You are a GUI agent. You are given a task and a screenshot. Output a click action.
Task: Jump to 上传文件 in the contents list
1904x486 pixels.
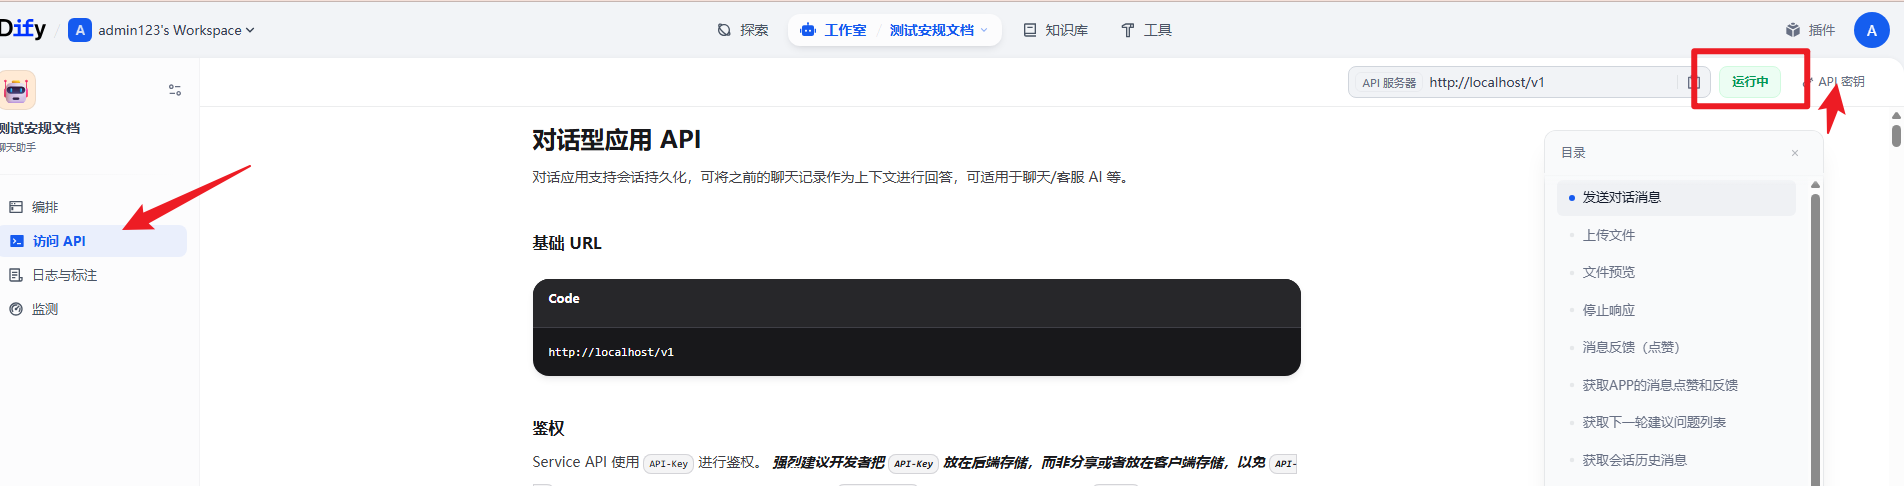[x=1608, y=235]
